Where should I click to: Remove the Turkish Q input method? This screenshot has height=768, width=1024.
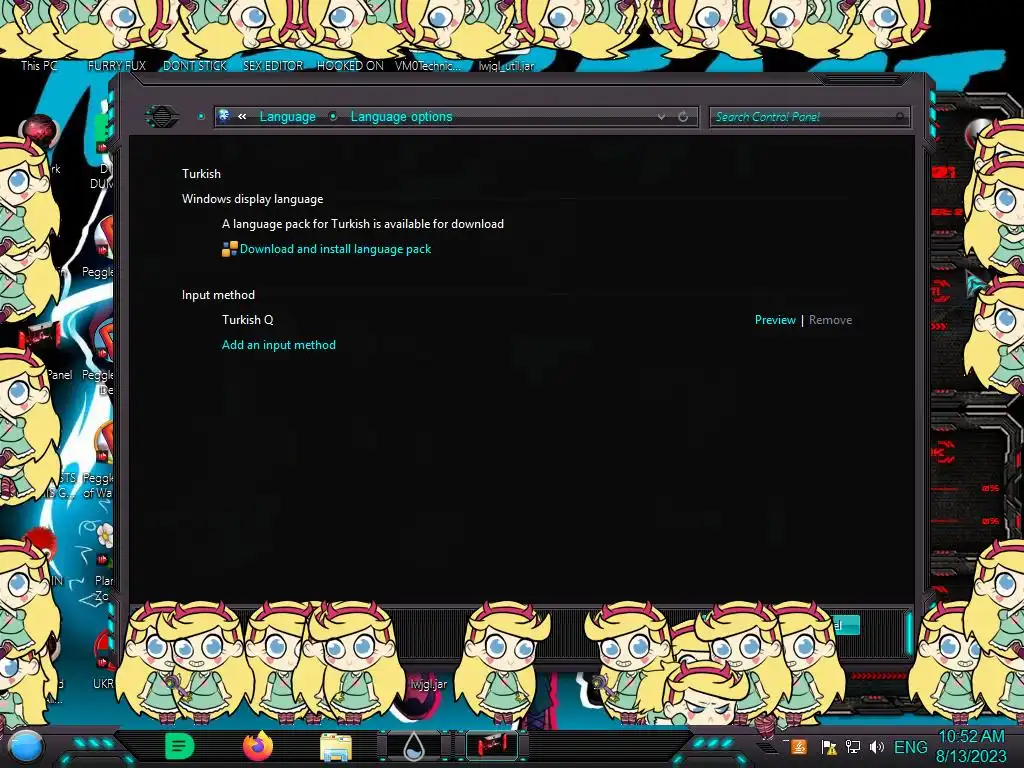830,320
